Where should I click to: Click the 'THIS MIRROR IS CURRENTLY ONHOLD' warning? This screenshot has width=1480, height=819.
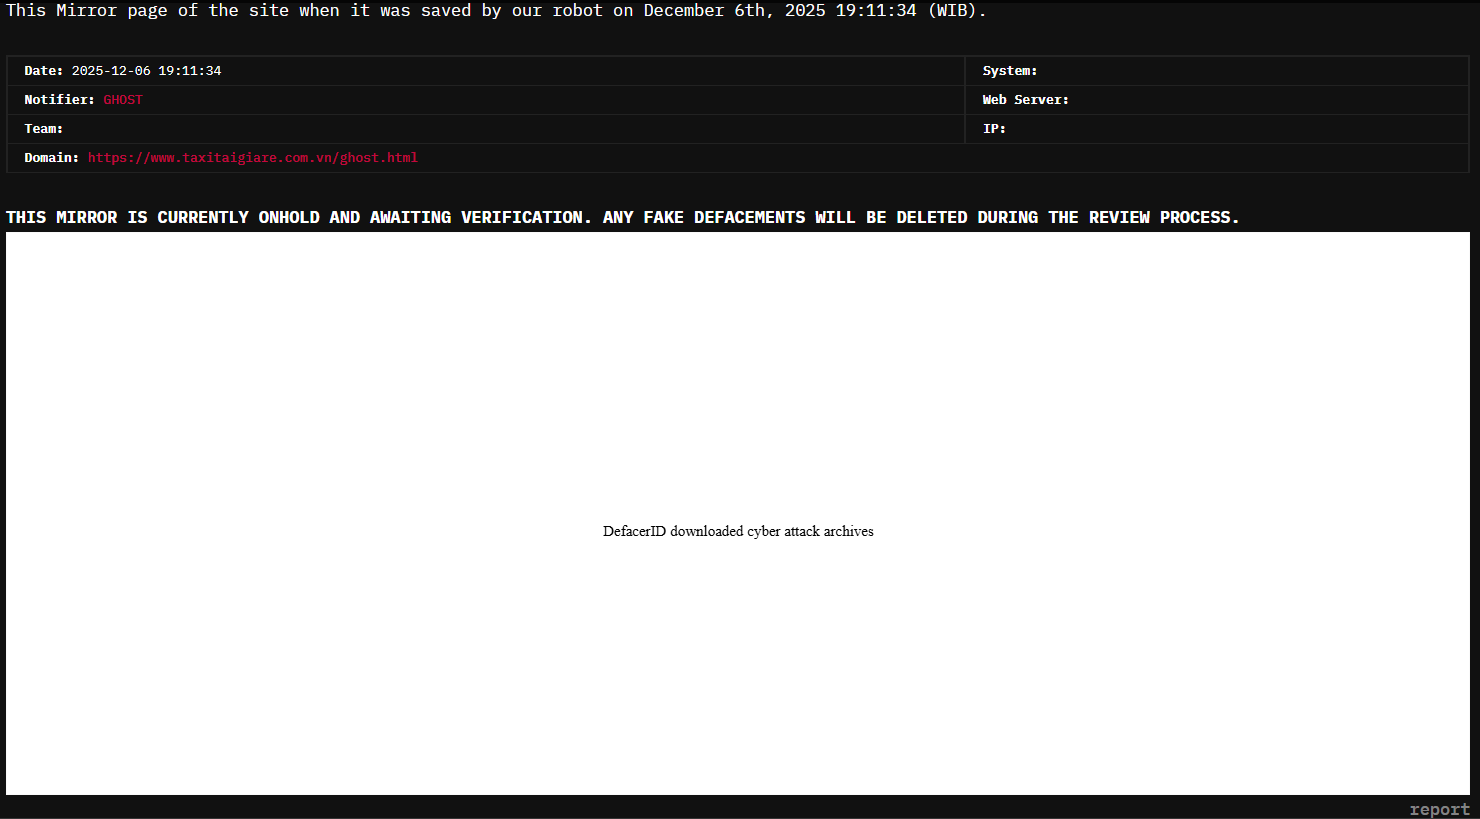162,218
